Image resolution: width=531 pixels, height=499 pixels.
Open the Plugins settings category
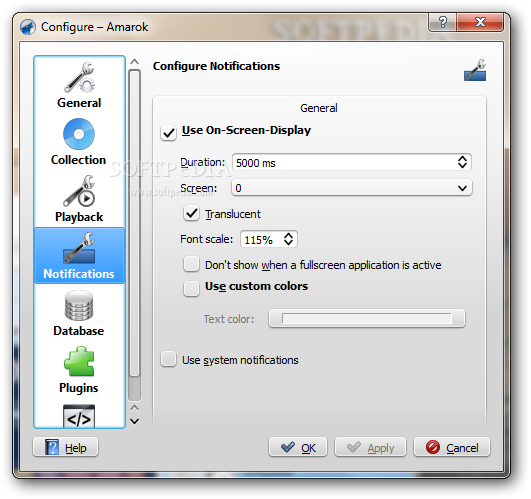pos(79,370)
